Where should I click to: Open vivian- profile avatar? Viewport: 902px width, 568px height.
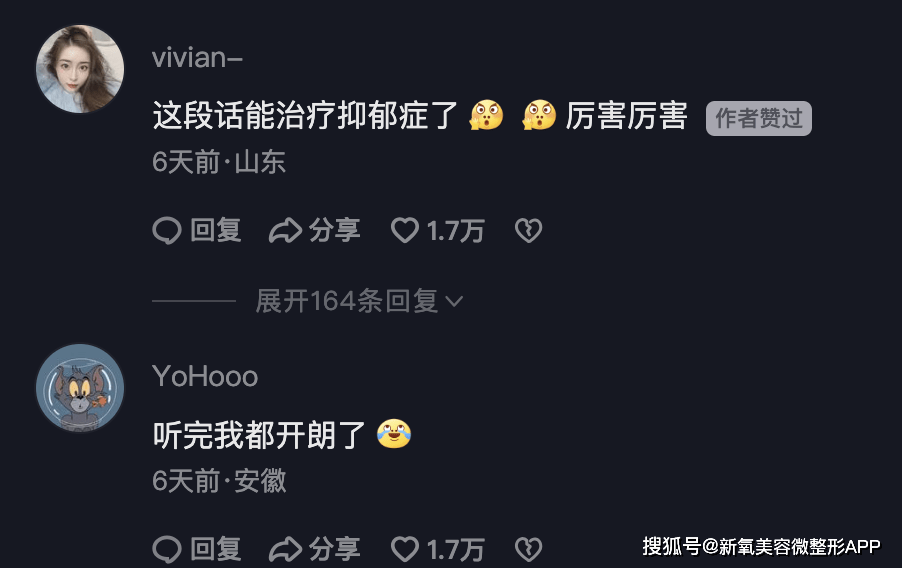point(80,69)
